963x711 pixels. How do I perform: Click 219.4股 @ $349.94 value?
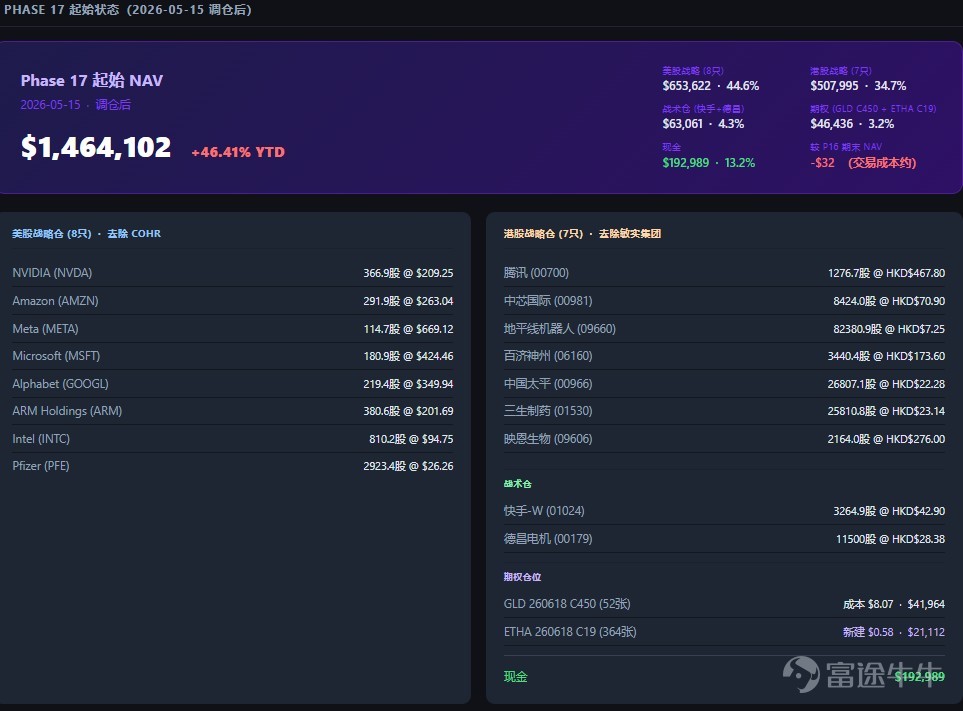click(x=408, y=384)
